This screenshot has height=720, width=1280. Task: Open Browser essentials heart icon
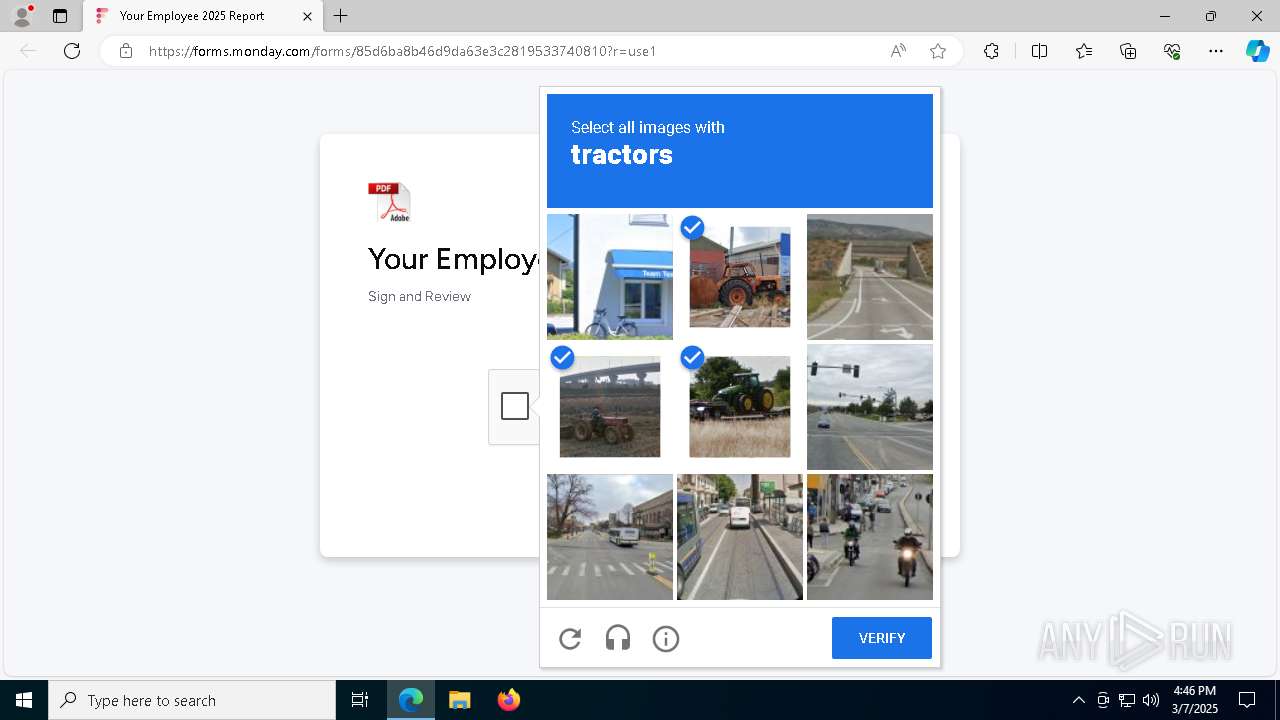tap(1172, 51)
